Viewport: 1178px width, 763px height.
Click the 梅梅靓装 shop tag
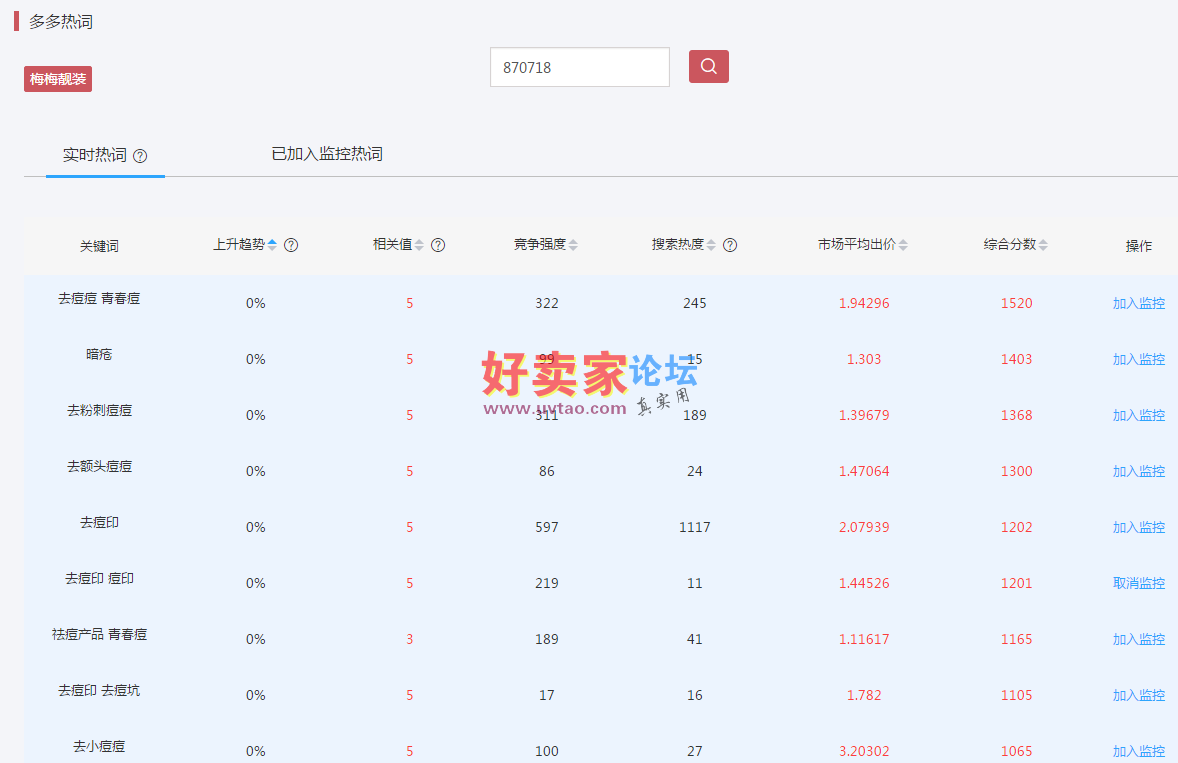(58, 79)
